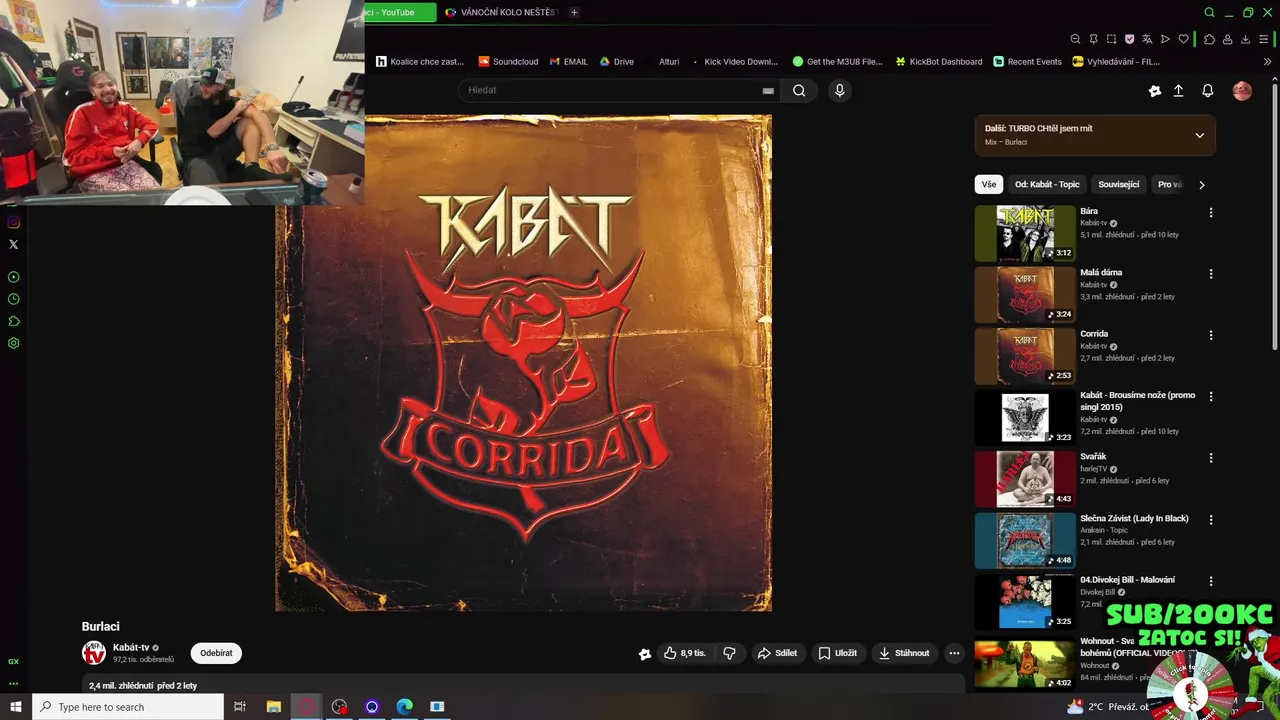The height and width of the screenshot is (720, 1280).
Task: Open options for '04.Divokej Bill - Malování'
Action: click(1211, 581)
